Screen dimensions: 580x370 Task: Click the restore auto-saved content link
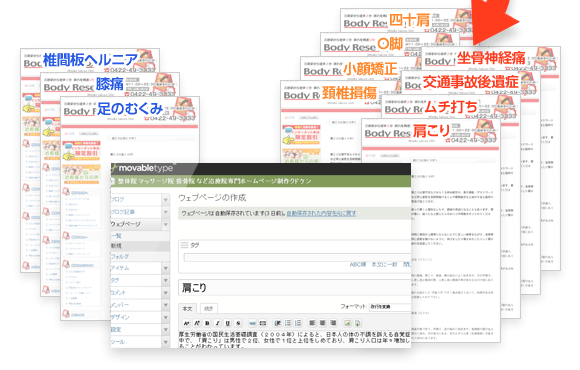point(321,213)
